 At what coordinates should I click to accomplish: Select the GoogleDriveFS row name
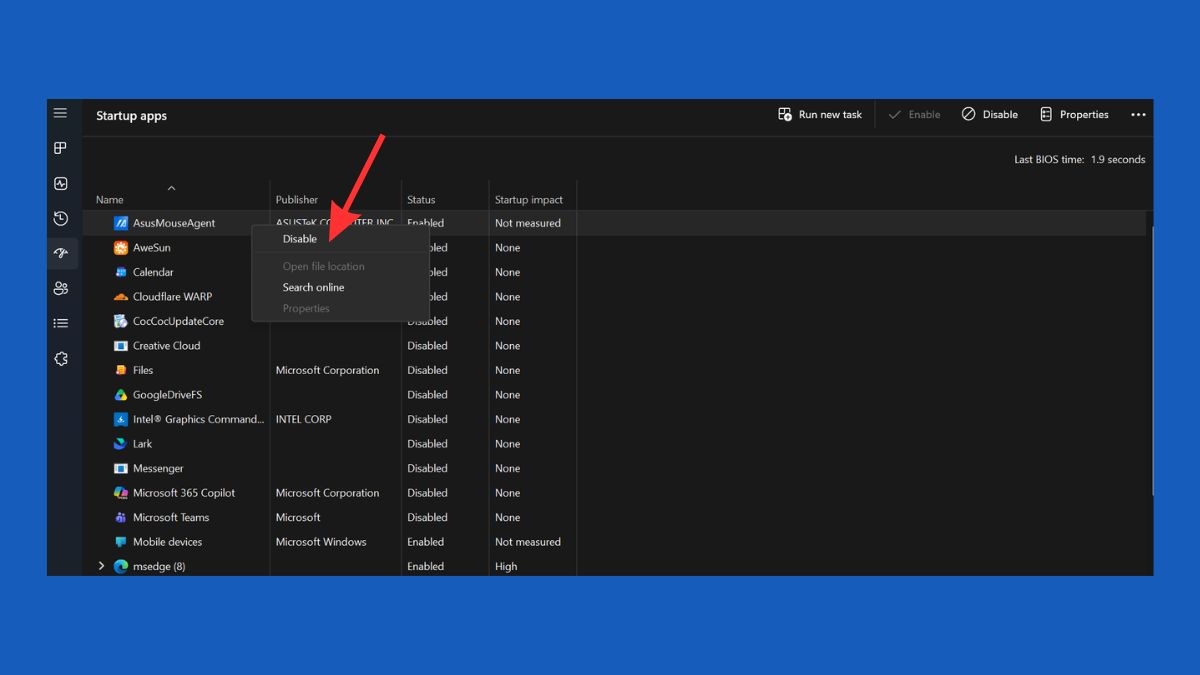[x=167, y=394]
